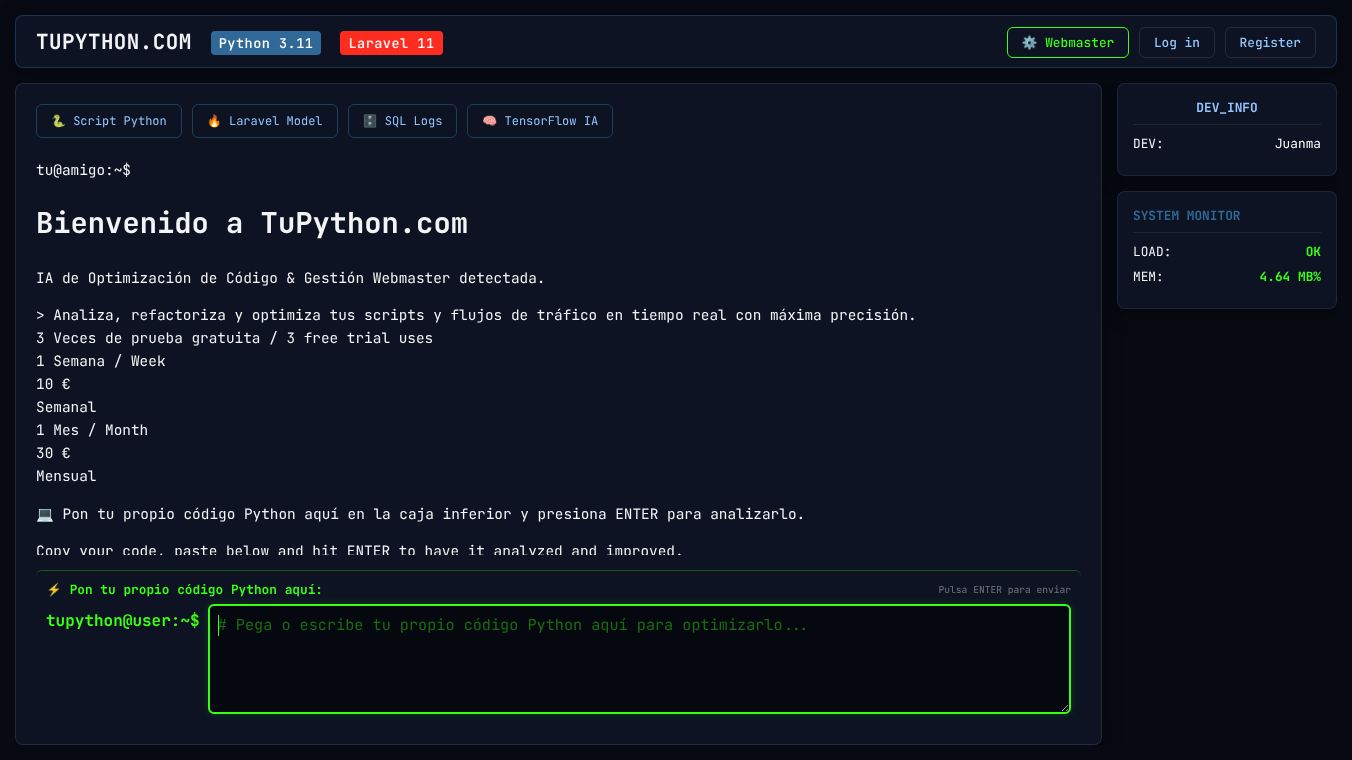Click 'IA de Optimización de Código' line
Screen dimensions: 1352x760
tap(291, 278)
